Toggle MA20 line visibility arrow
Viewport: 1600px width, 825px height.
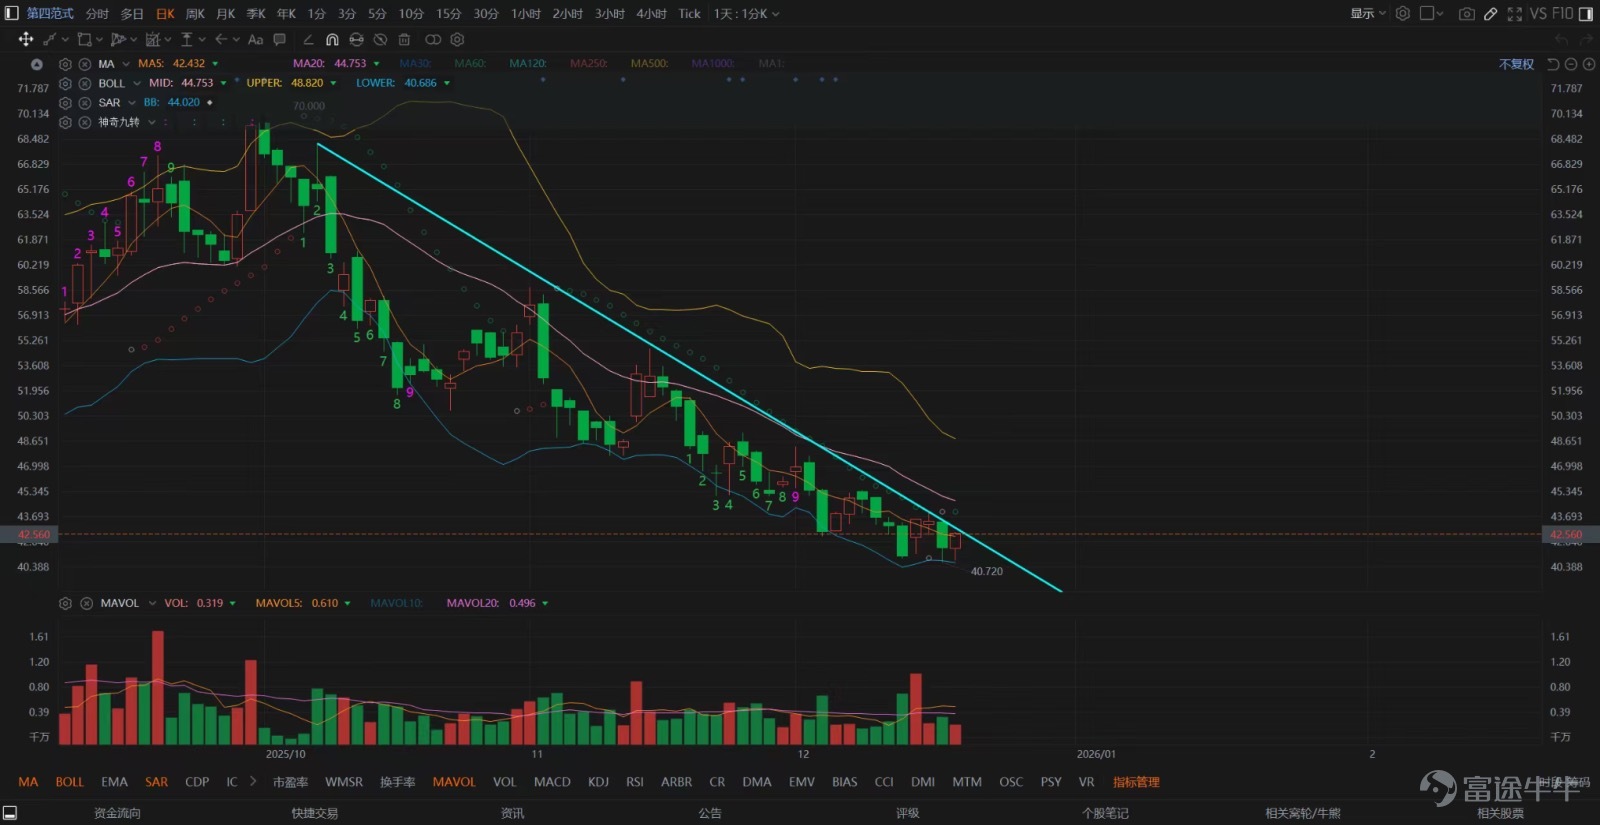377,64
